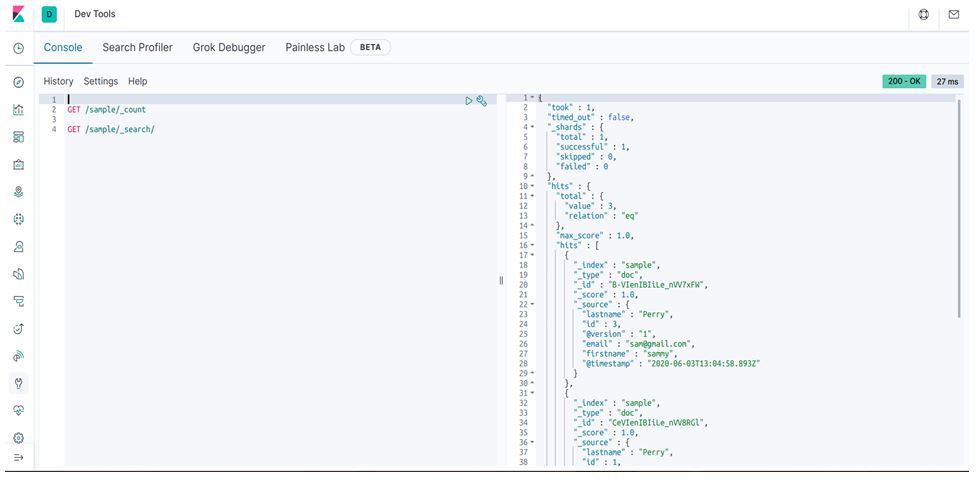The image size is (977, 481).
Task: Open Recently viewed clock icon
Action: click(x=18, y=48)
